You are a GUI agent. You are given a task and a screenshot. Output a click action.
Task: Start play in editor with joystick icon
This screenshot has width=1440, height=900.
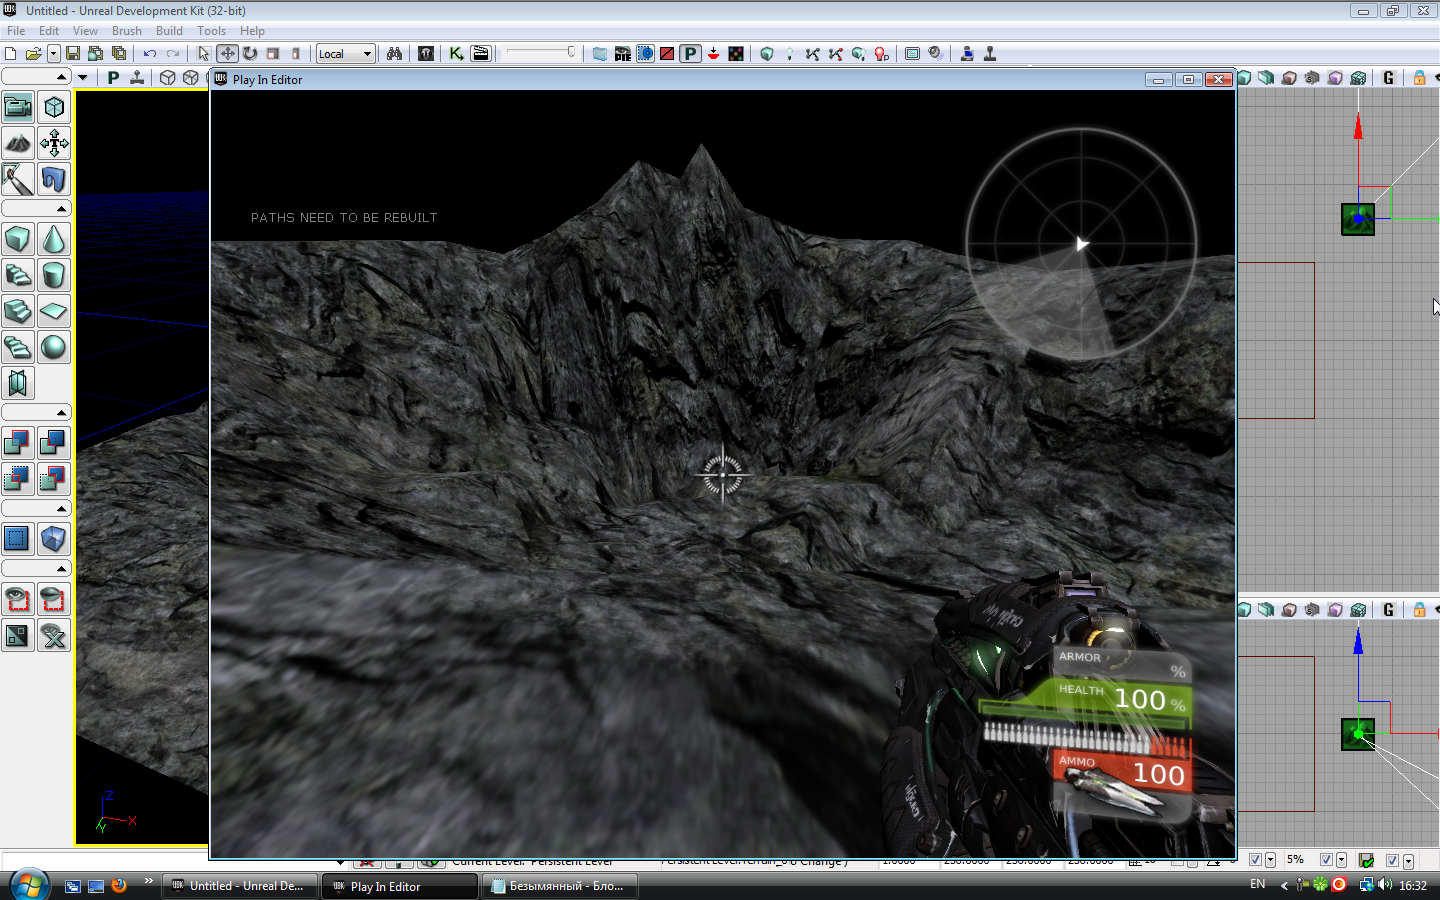point(990,54)
